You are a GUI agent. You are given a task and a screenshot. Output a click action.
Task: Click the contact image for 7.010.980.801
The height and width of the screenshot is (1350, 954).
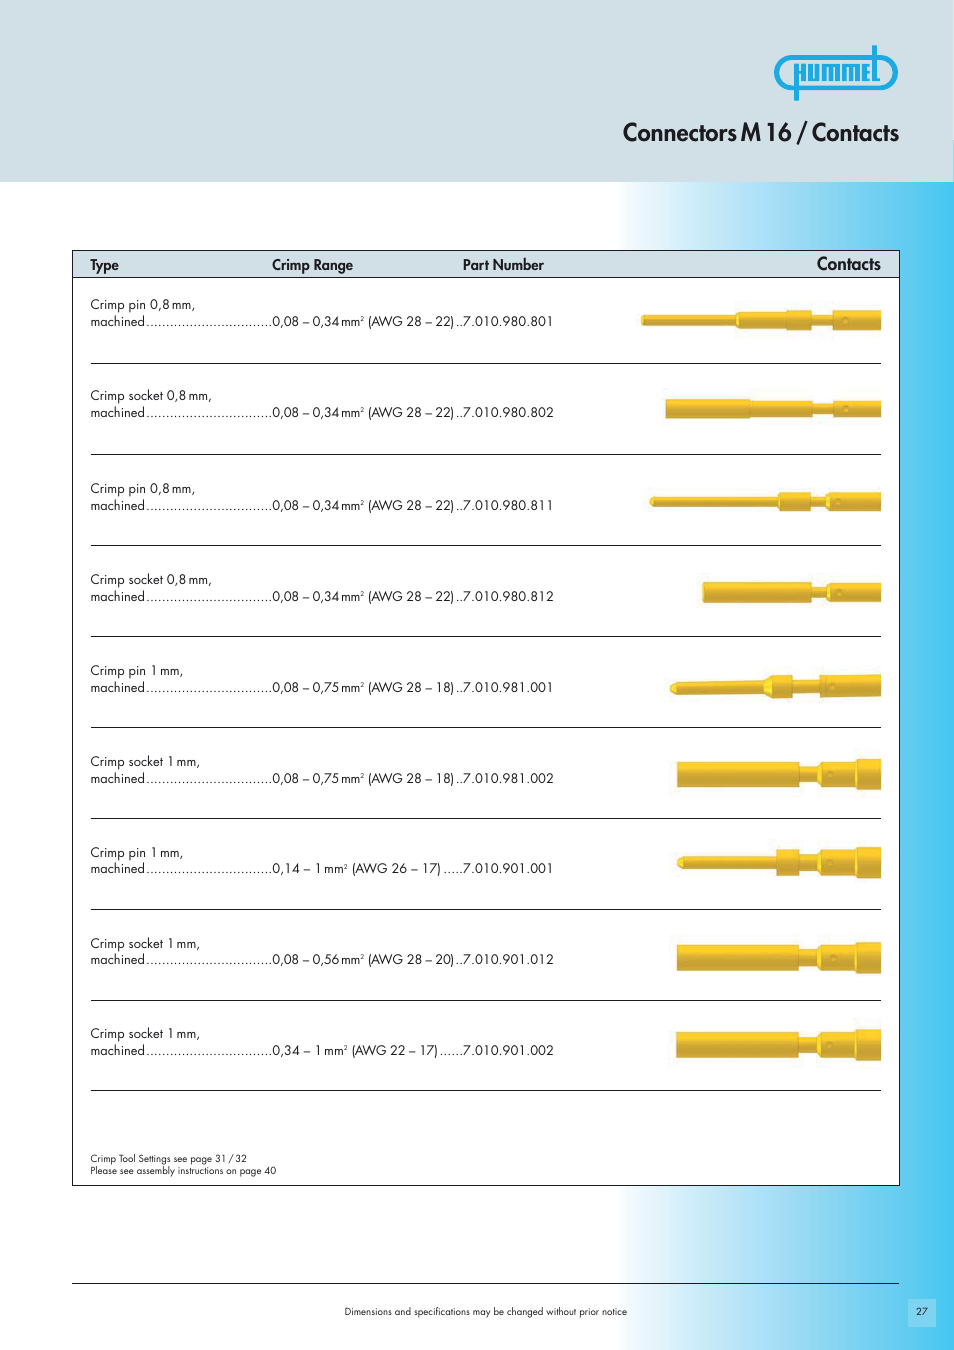[761, 320]
